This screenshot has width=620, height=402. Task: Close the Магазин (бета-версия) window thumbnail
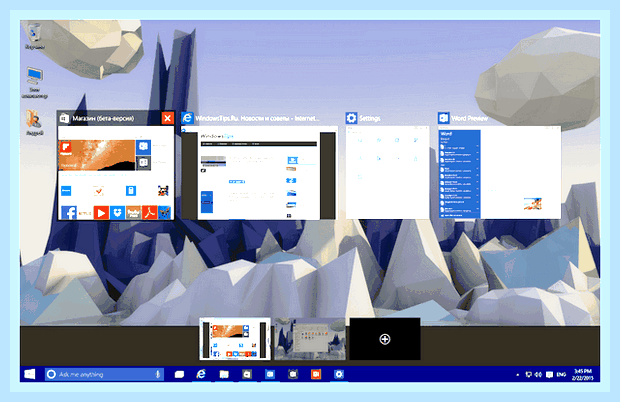click(x=168, y=118)
